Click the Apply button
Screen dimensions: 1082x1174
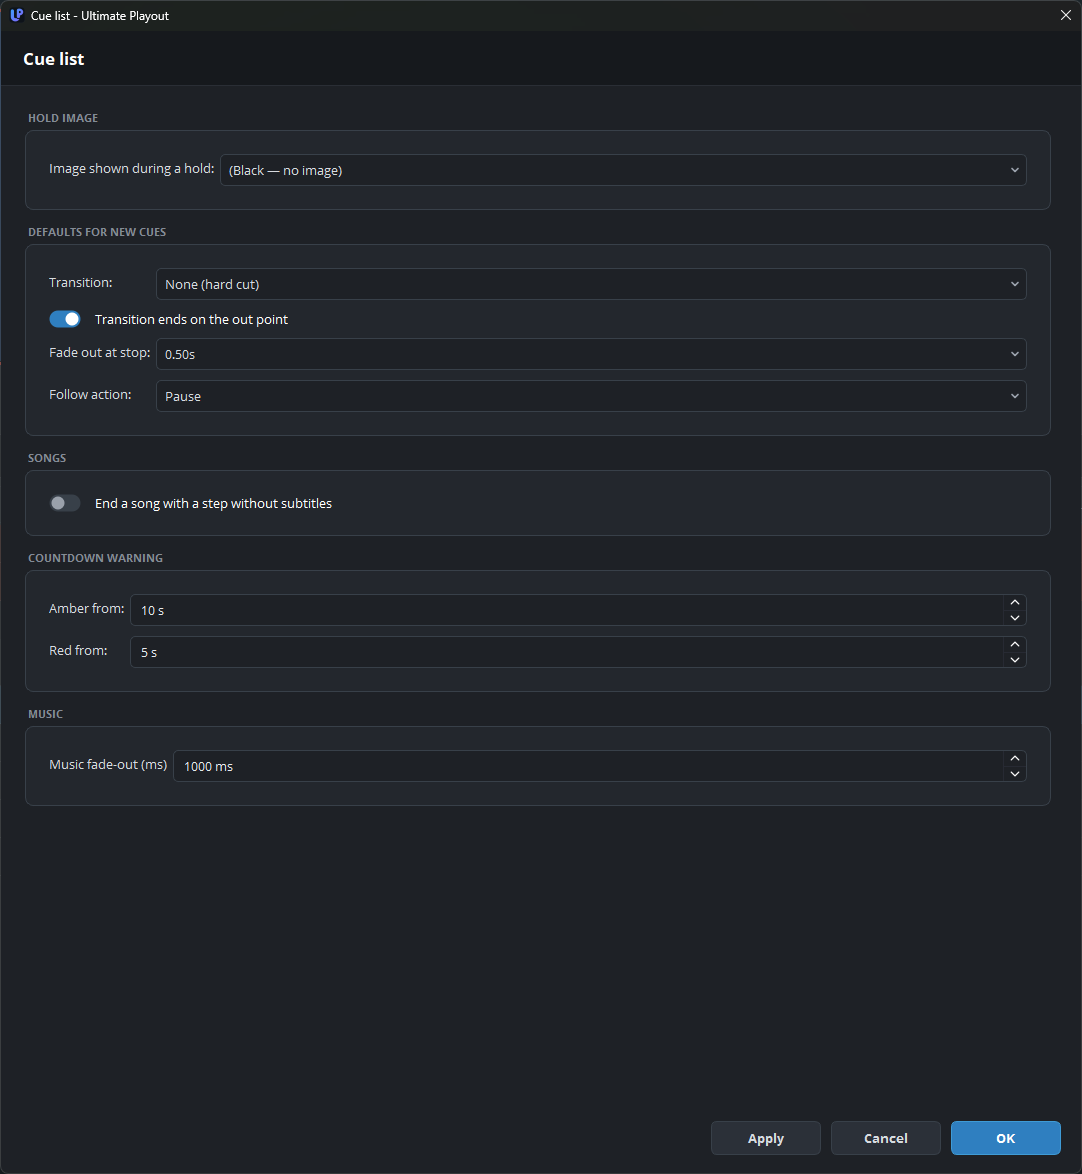tap(765, 1138)
